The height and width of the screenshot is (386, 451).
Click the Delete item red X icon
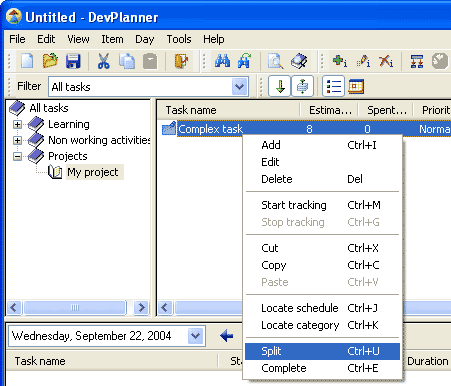tap(386, 61)
